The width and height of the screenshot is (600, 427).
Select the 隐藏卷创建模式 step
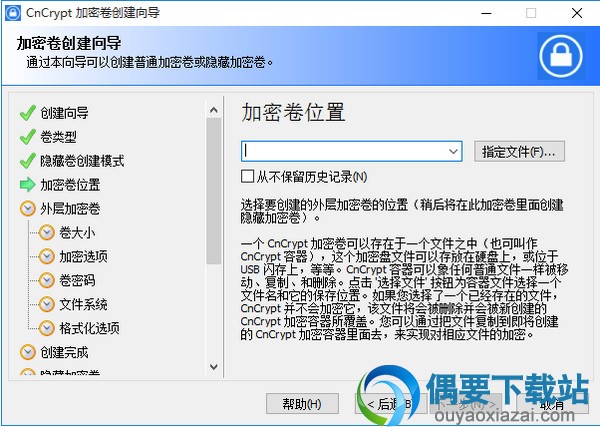[82, 161]
